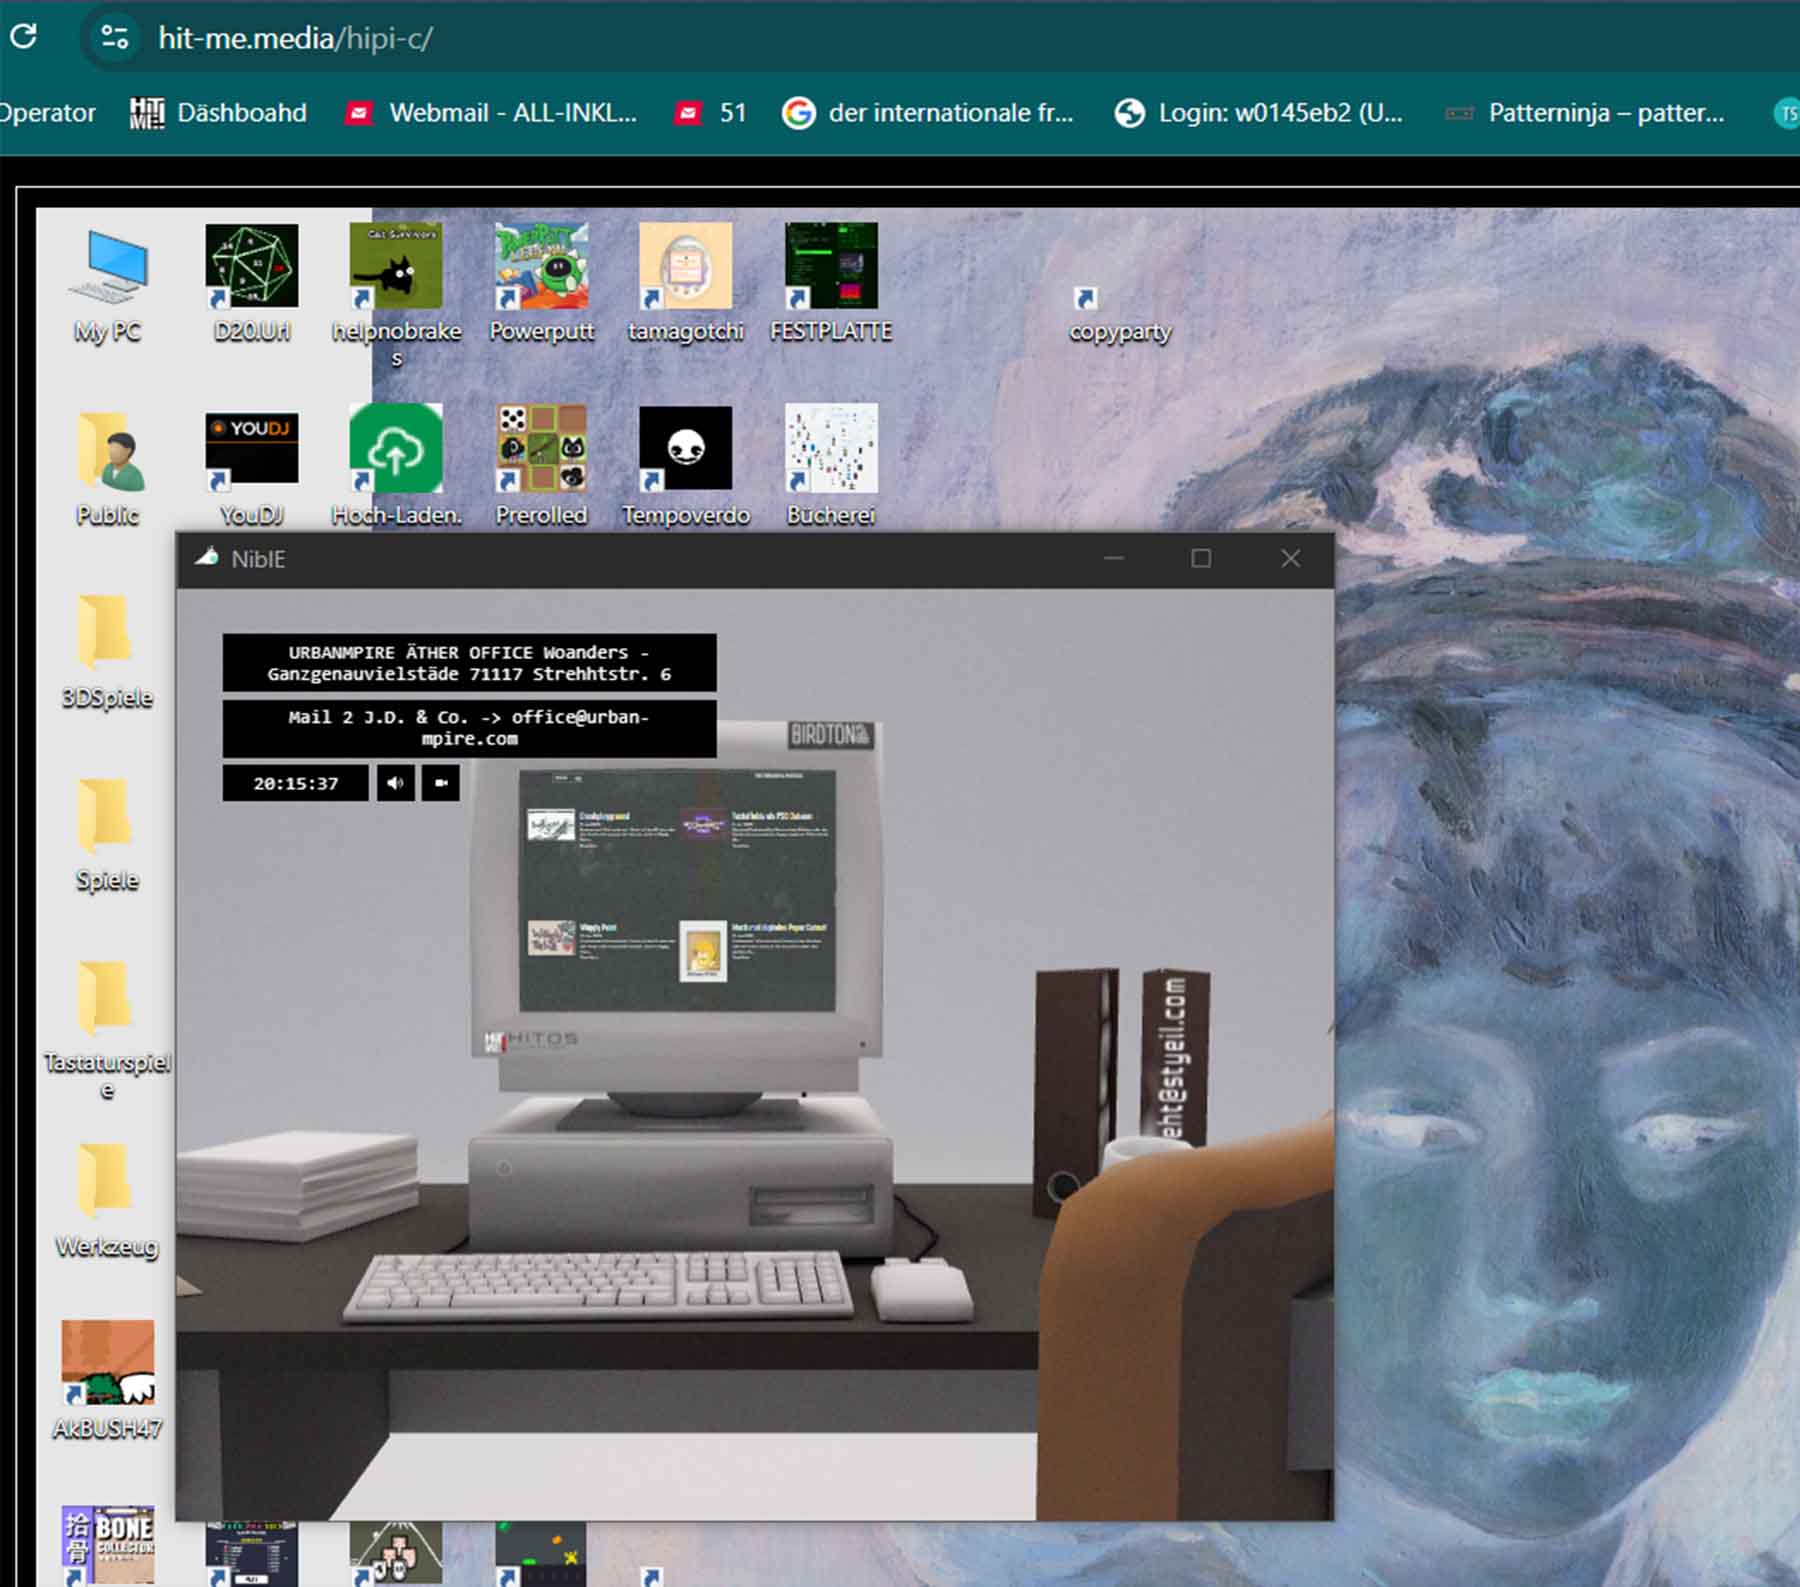Mute audio with the NibIE speaker icon
This screenshot has height=1587, width=1800.
tap(394, 783)
